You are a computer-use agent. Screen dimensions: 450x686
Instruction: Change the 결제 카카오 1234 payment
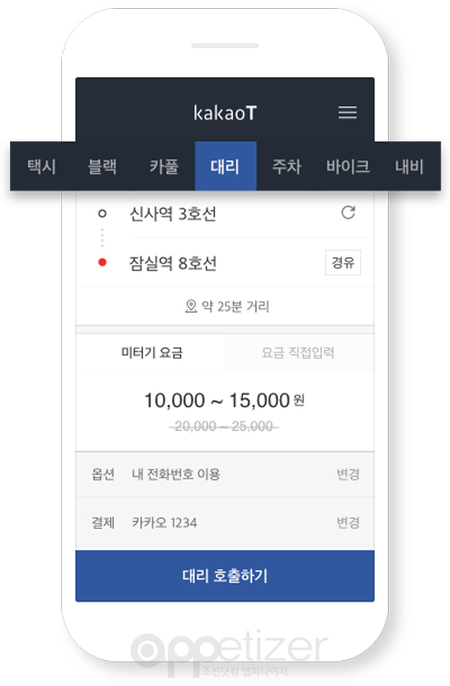coord(348,522)
